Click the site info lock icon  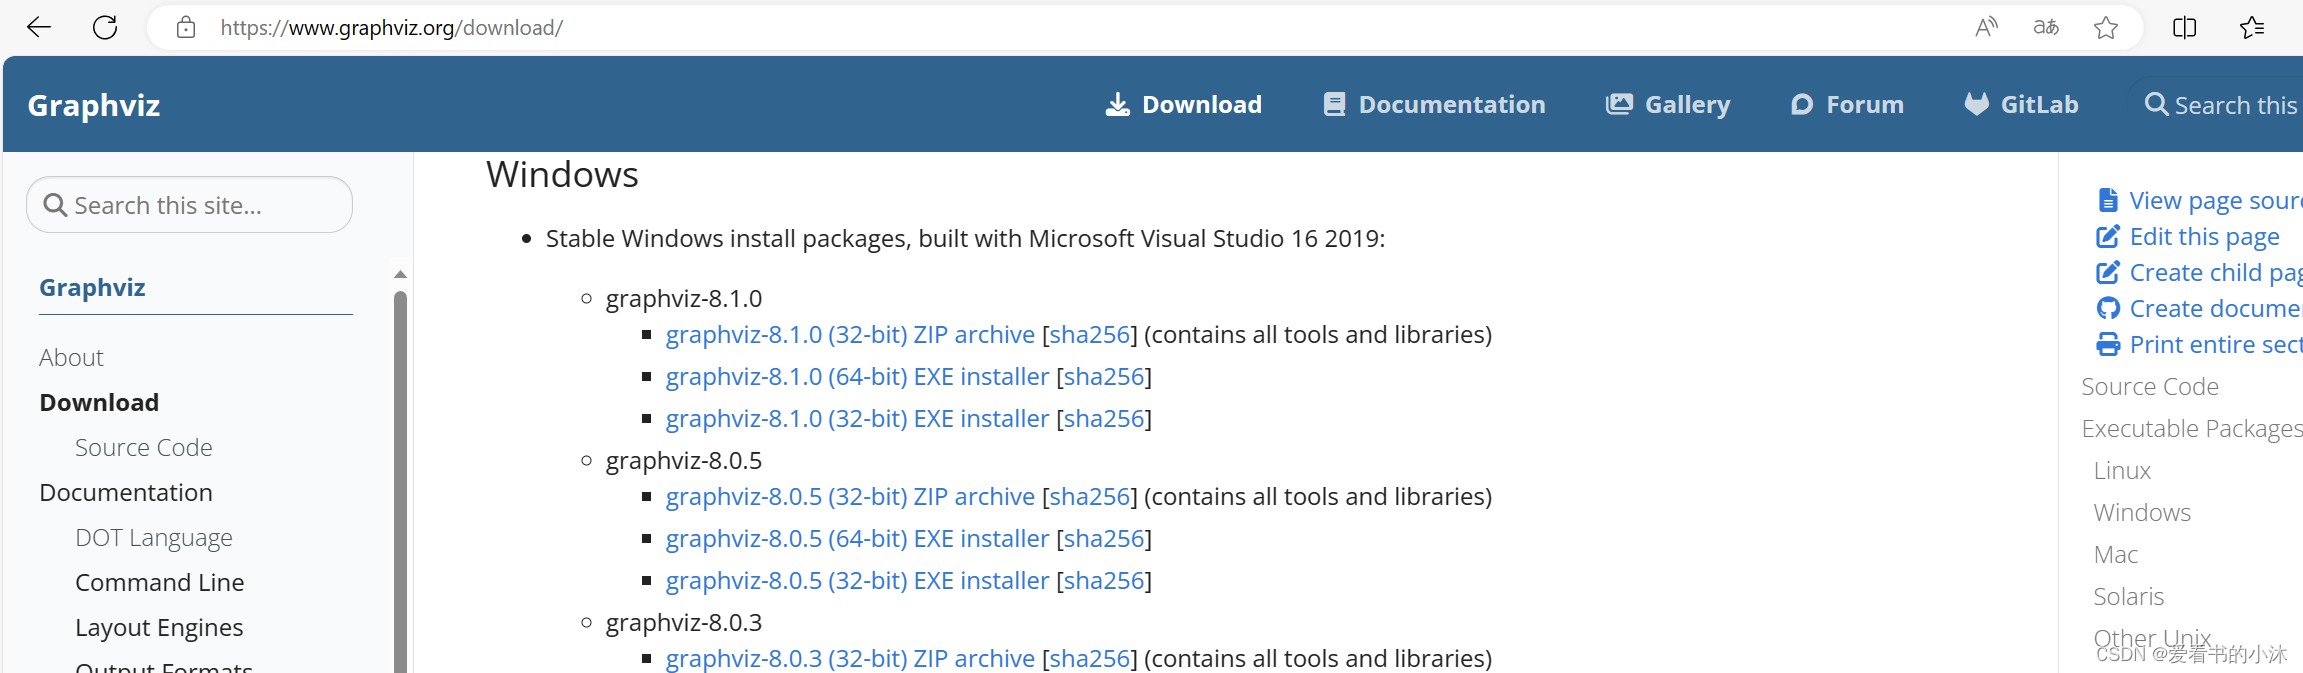point(186,27)
